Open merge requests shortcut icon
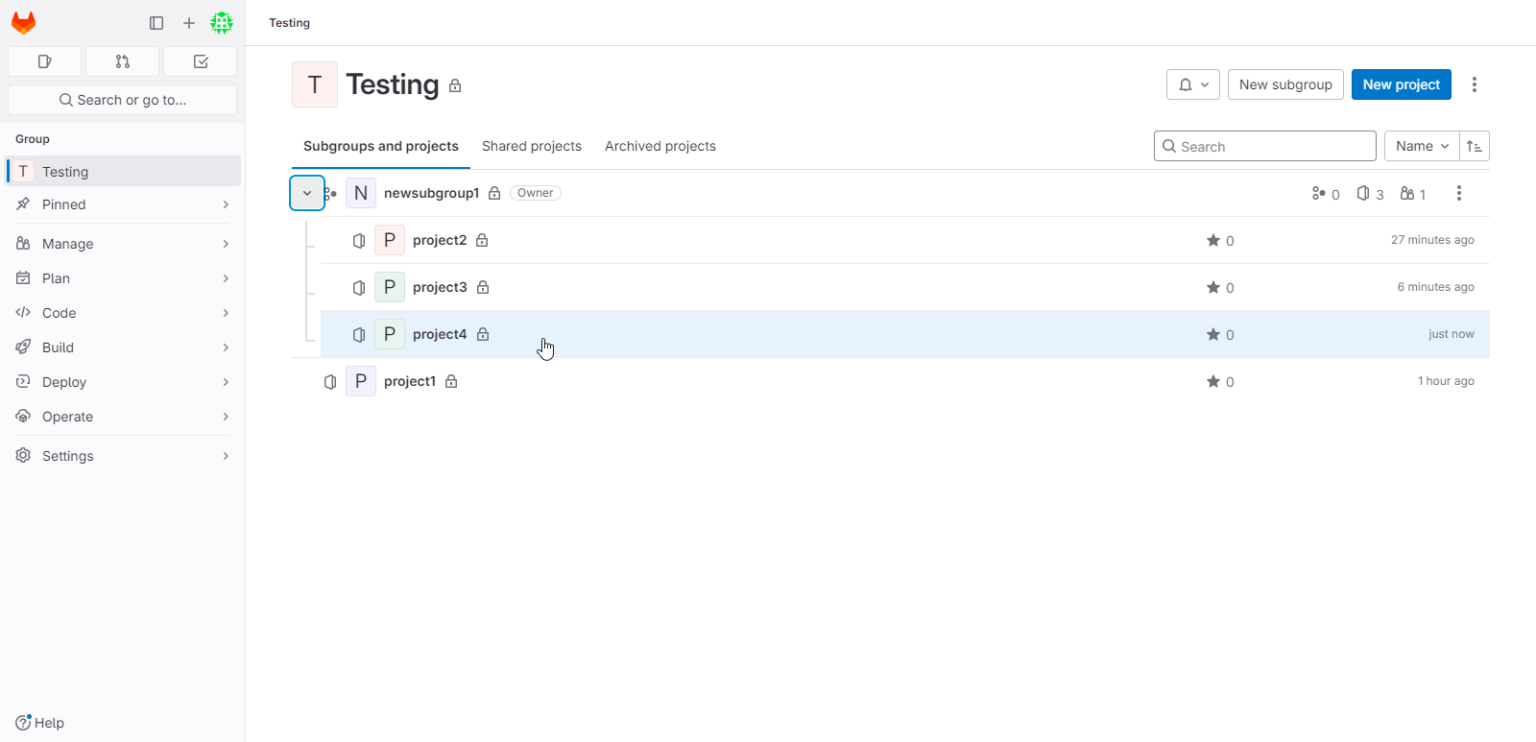 122,62
